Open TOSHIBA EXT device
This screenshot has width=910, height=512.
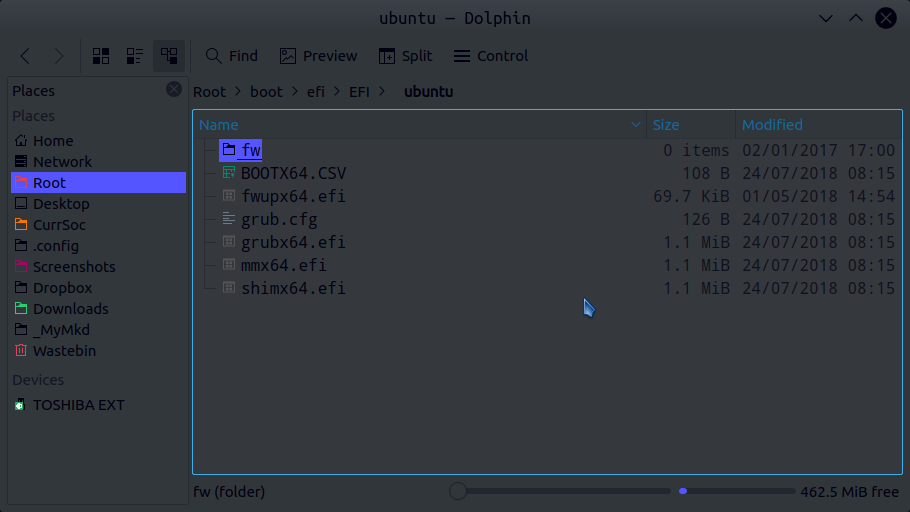pyautogui.click(x=98, y=405)
